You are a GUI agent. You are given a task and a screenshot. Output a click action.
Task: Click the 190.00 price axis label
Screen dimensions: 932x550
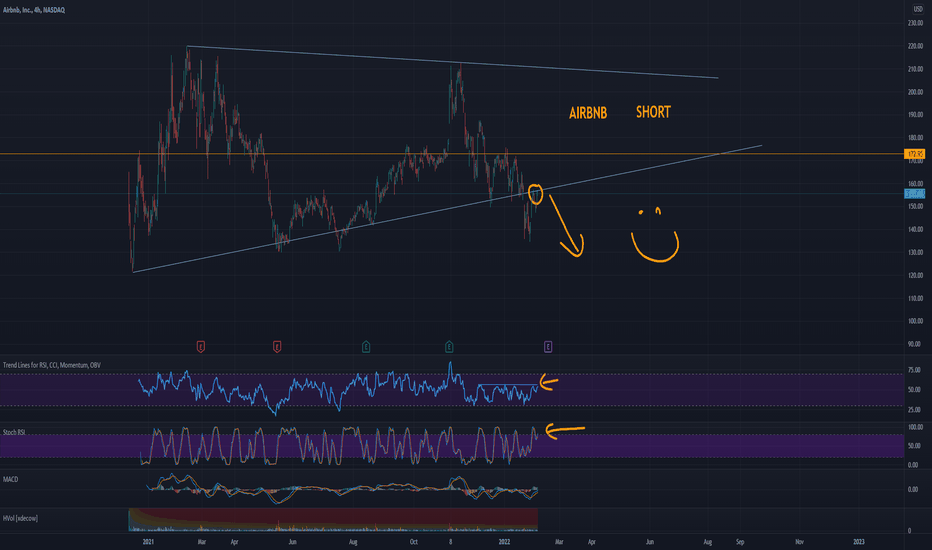click(x=915, y=115)
